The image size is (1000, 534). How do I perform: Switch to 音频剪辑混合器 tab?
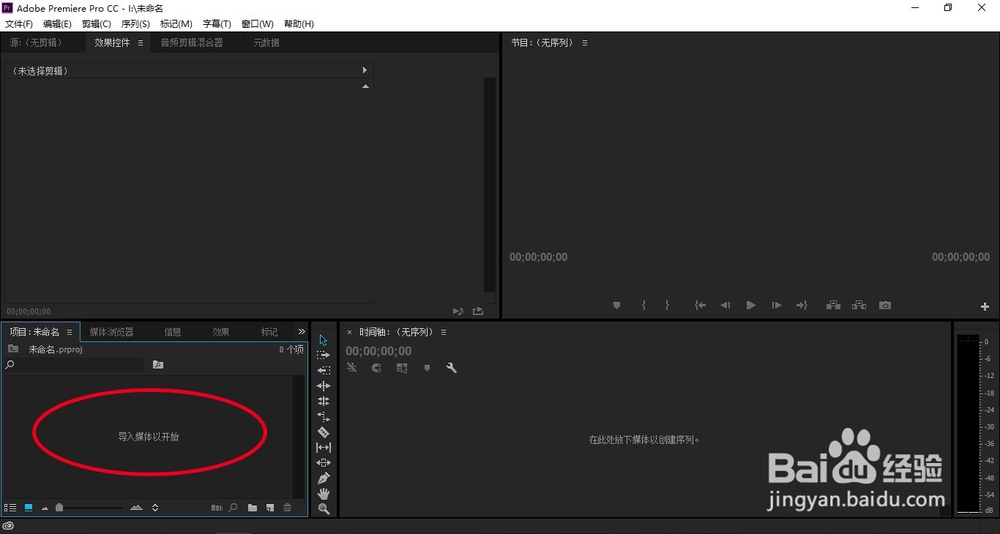(191, 43)
